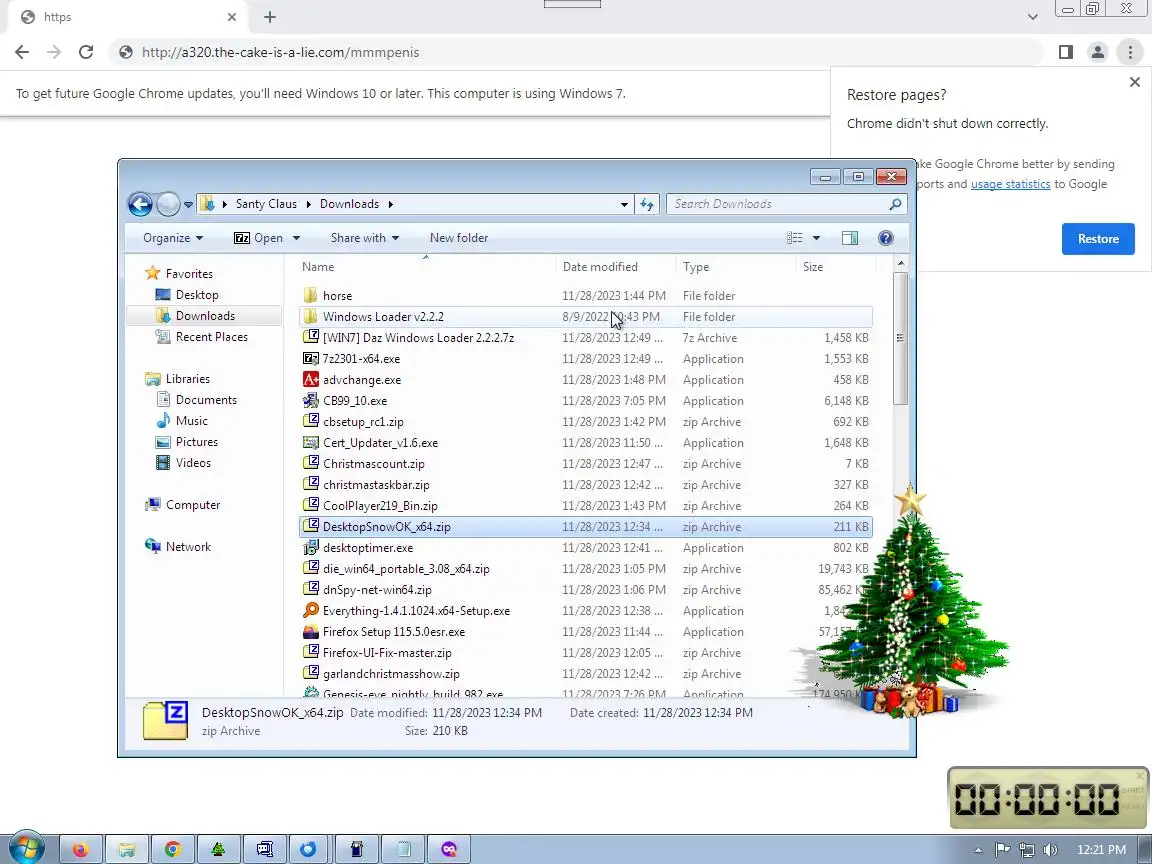Expand Open button dropdown arrow

[296, 238]
